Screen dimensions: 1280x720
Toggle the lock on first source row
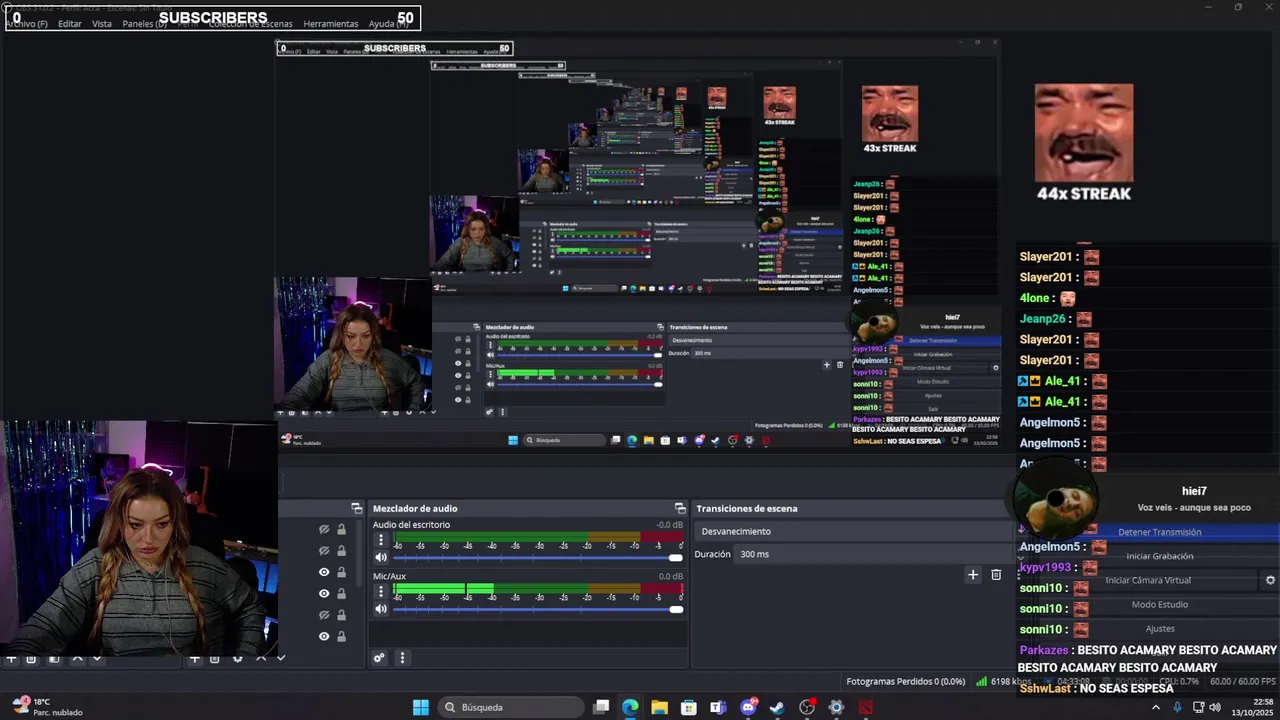341,529
